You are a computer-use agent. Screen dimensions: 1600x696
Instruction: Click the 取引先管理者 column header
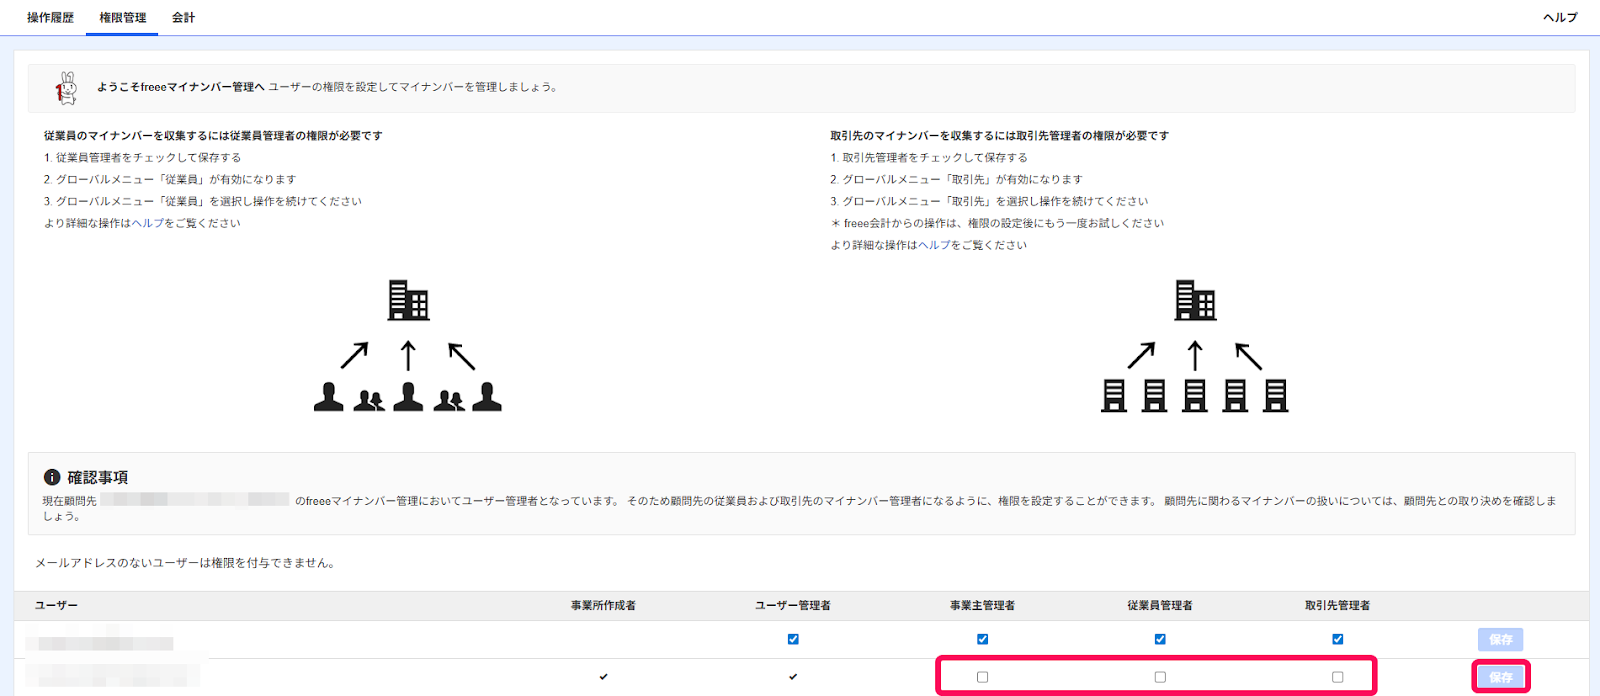point(1337,605)
